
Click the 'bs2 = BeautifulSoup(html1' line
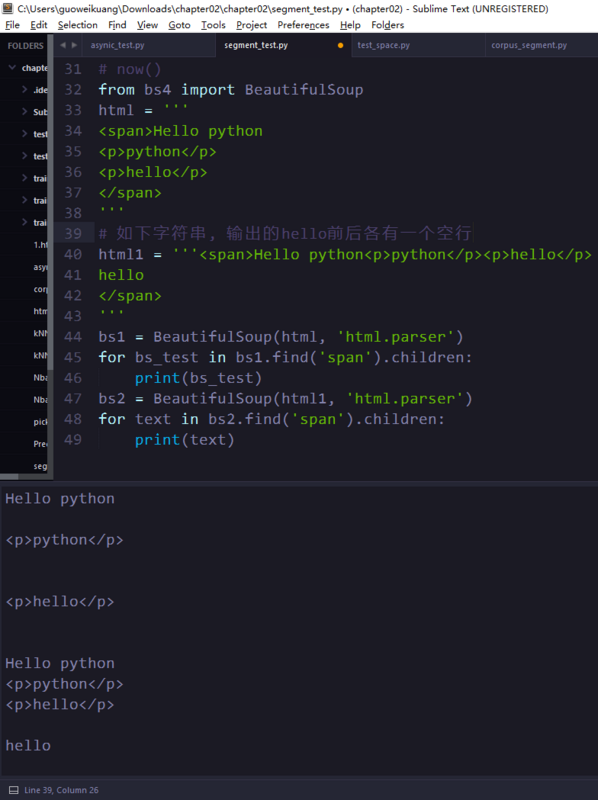[x=285, y=398]
